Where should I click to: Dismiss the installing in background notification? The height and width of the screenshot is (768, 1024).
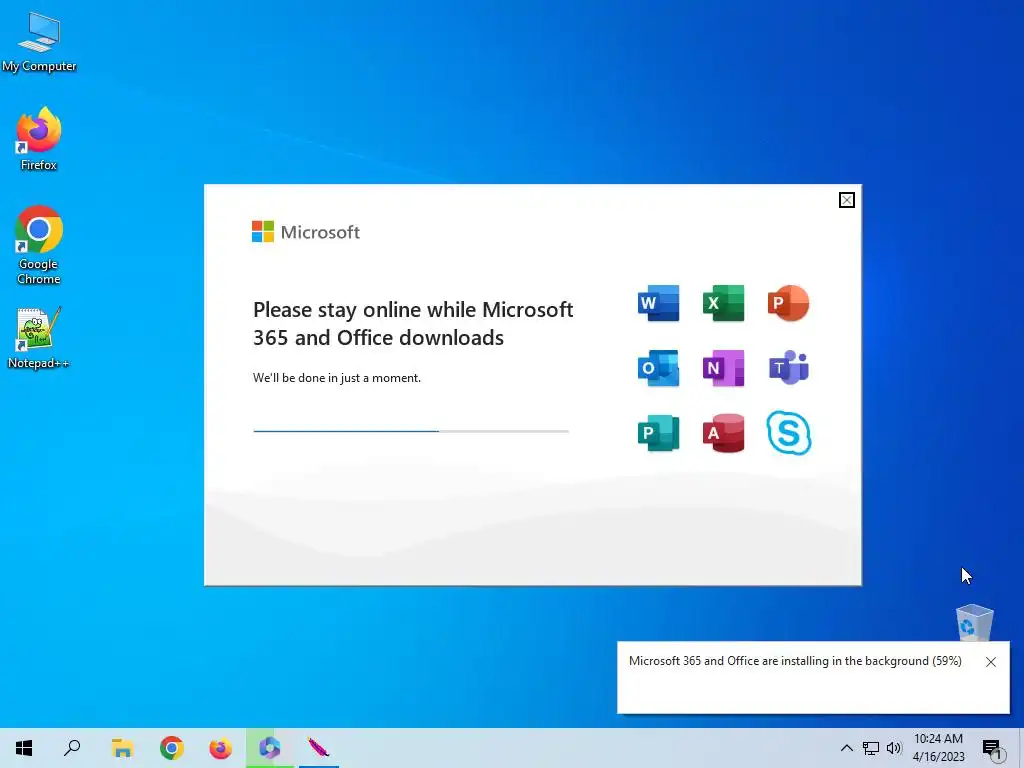991,662
